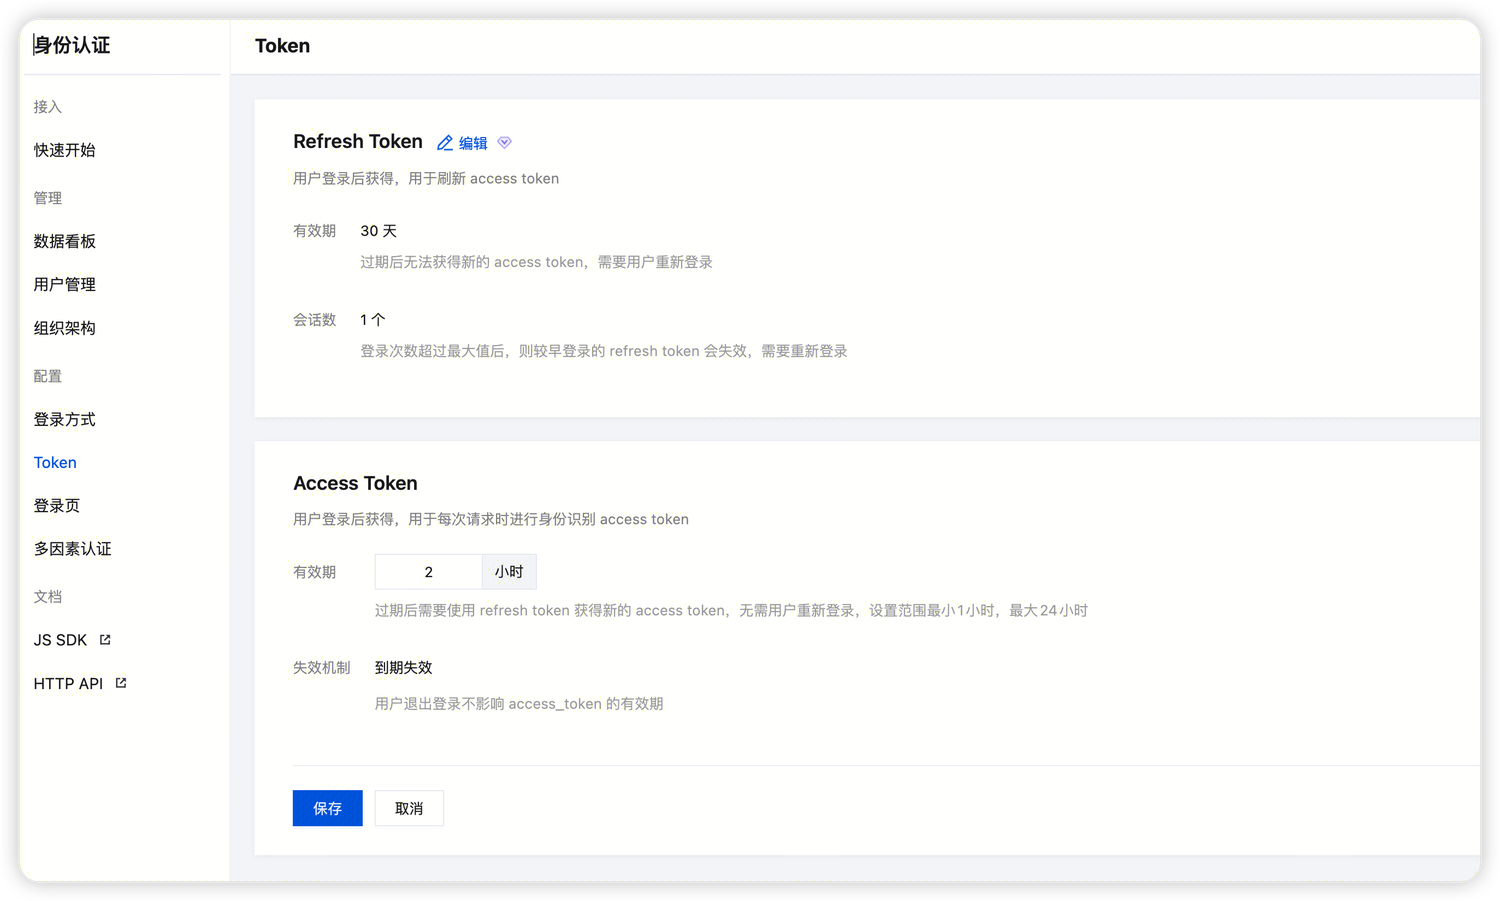1500x901 pixels.
Task: Click the description 用于每次请求时进行身份识别 access token
Action: point(491,519)
